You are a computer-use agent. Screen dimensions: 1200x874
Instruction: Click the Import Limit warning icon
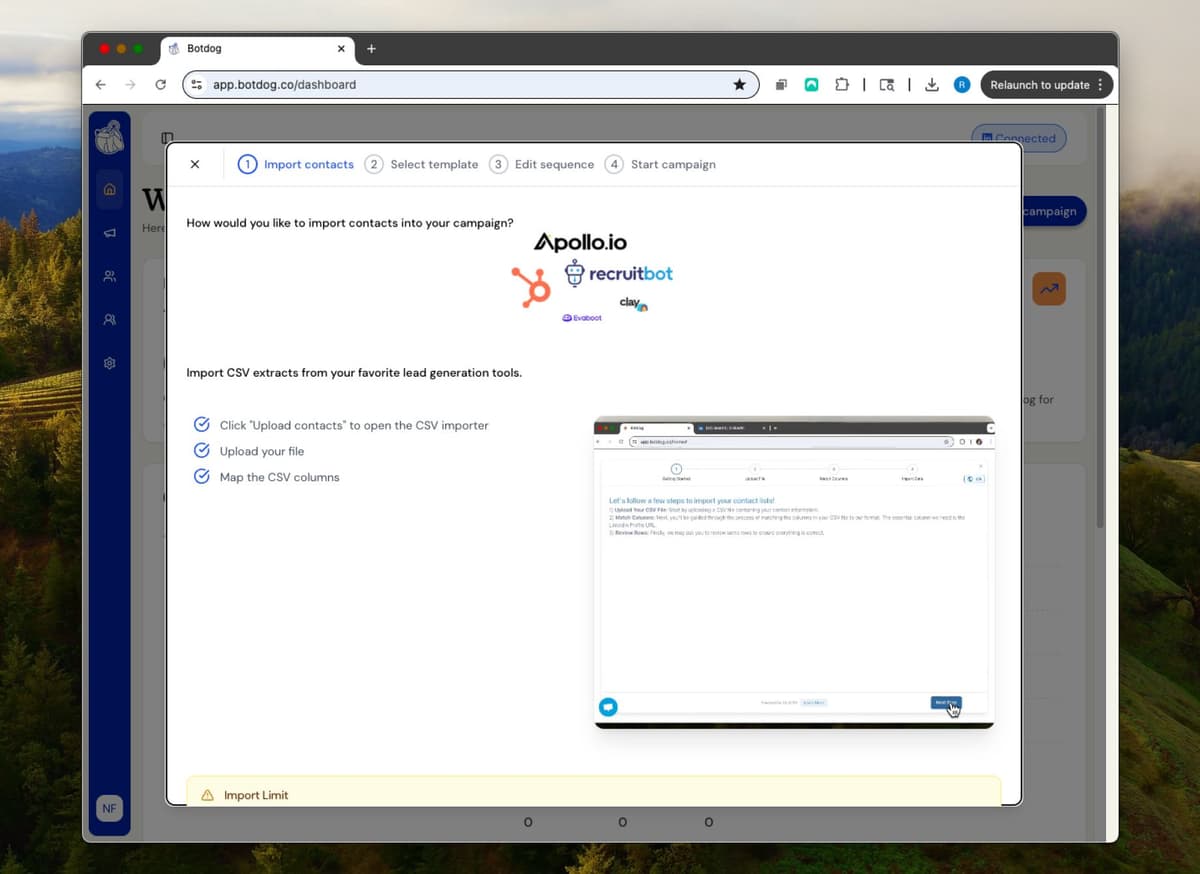(208, 795)
